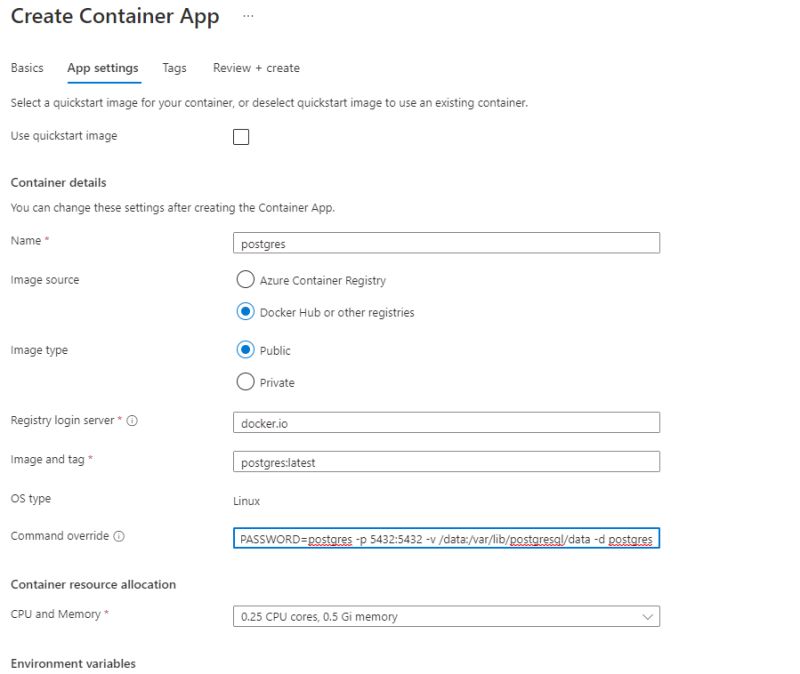Choose Private image type
The image size is (800, 674).
click(x=245, y=382)
